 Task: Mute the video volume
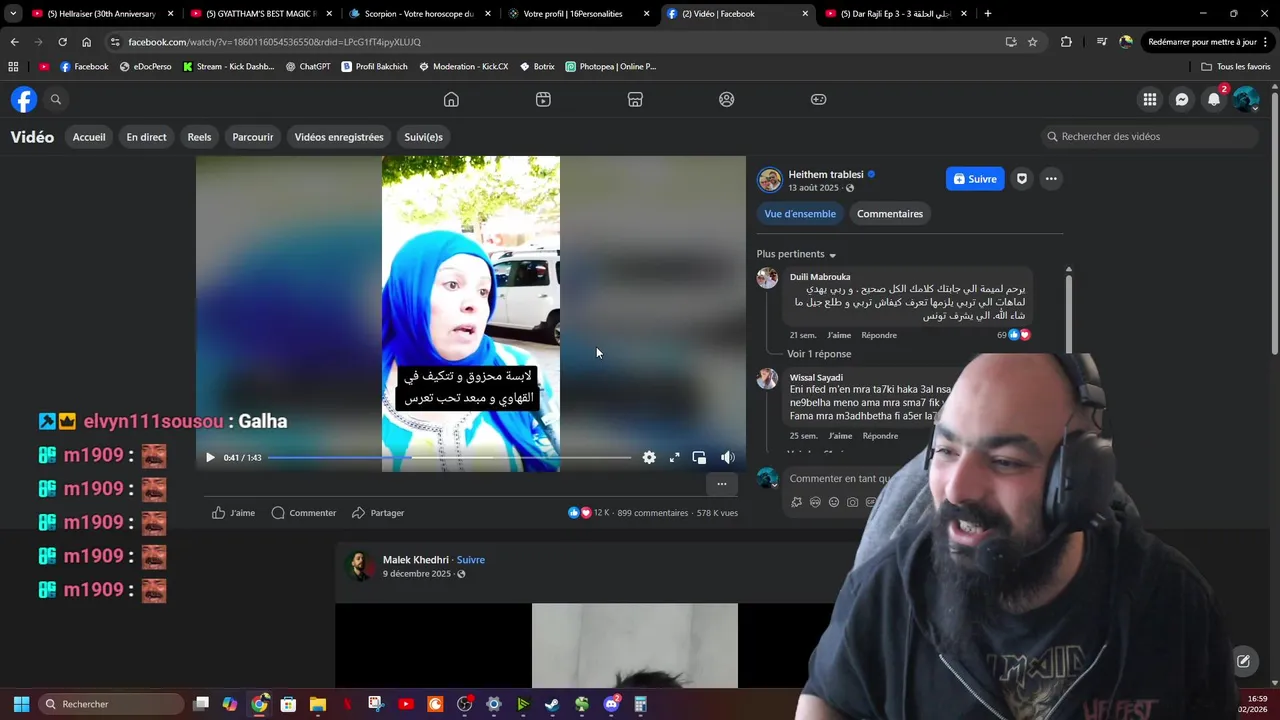pyautogui.click(x=728, y=457)
